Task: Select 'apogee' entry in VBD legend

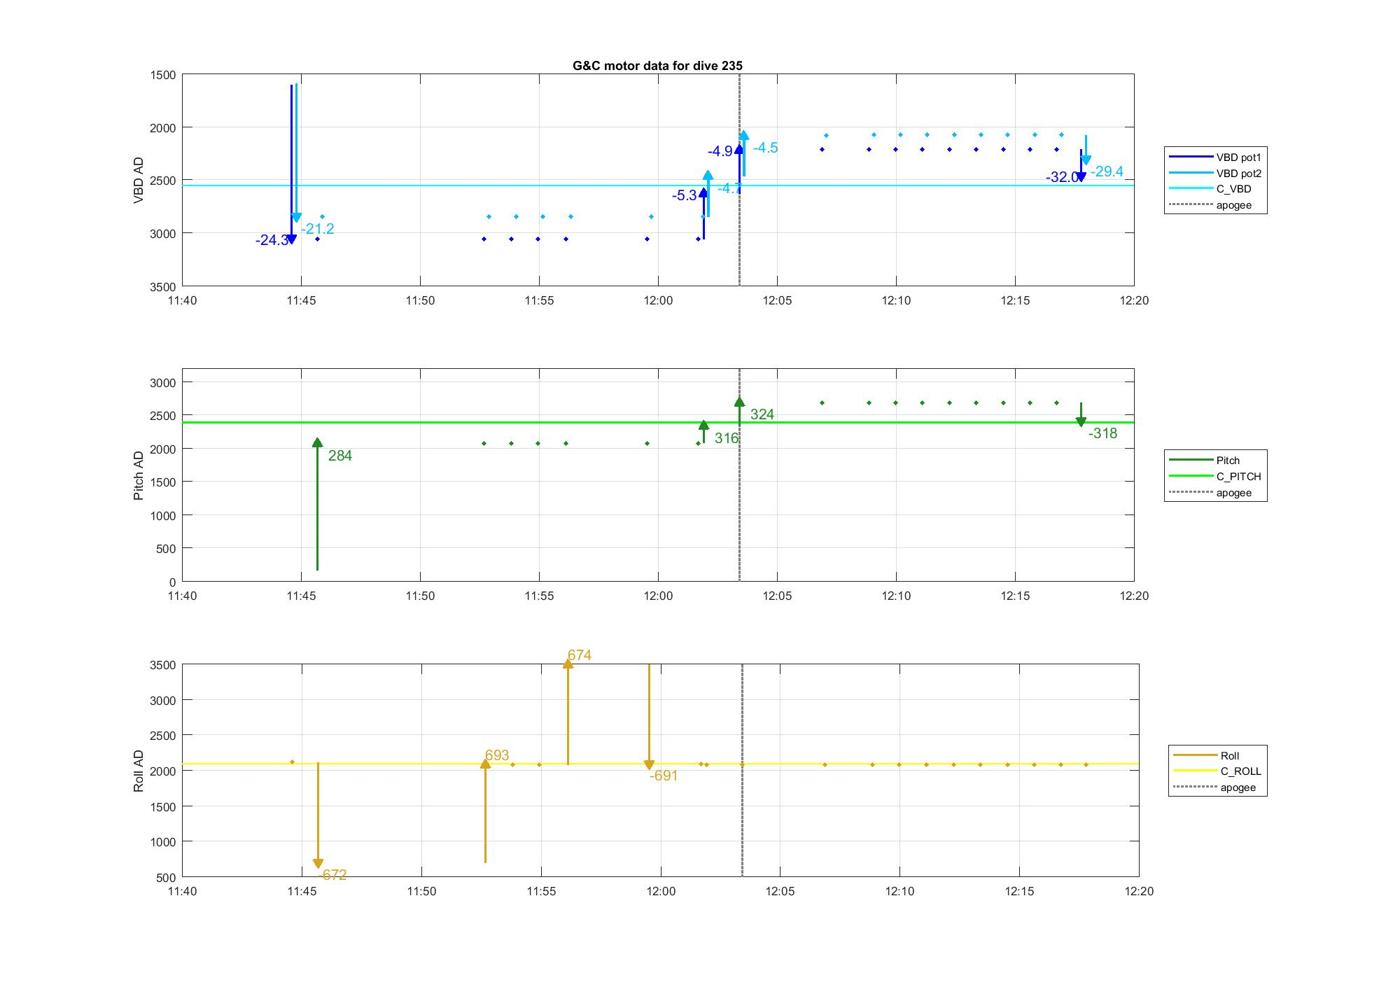Action: [x=1216, y=205]
